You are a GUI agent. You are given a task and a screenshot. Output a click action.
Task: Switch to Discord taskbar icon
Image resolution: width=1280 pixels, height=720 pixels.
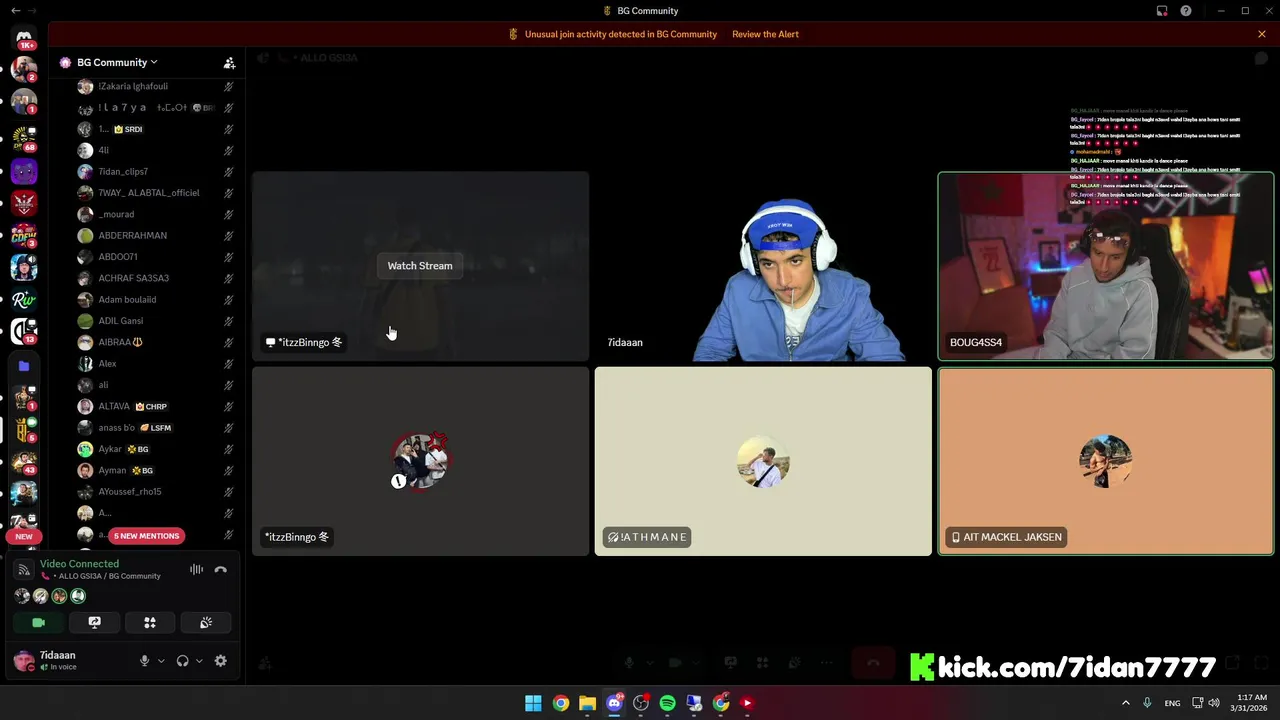click(x=614, y=703)
